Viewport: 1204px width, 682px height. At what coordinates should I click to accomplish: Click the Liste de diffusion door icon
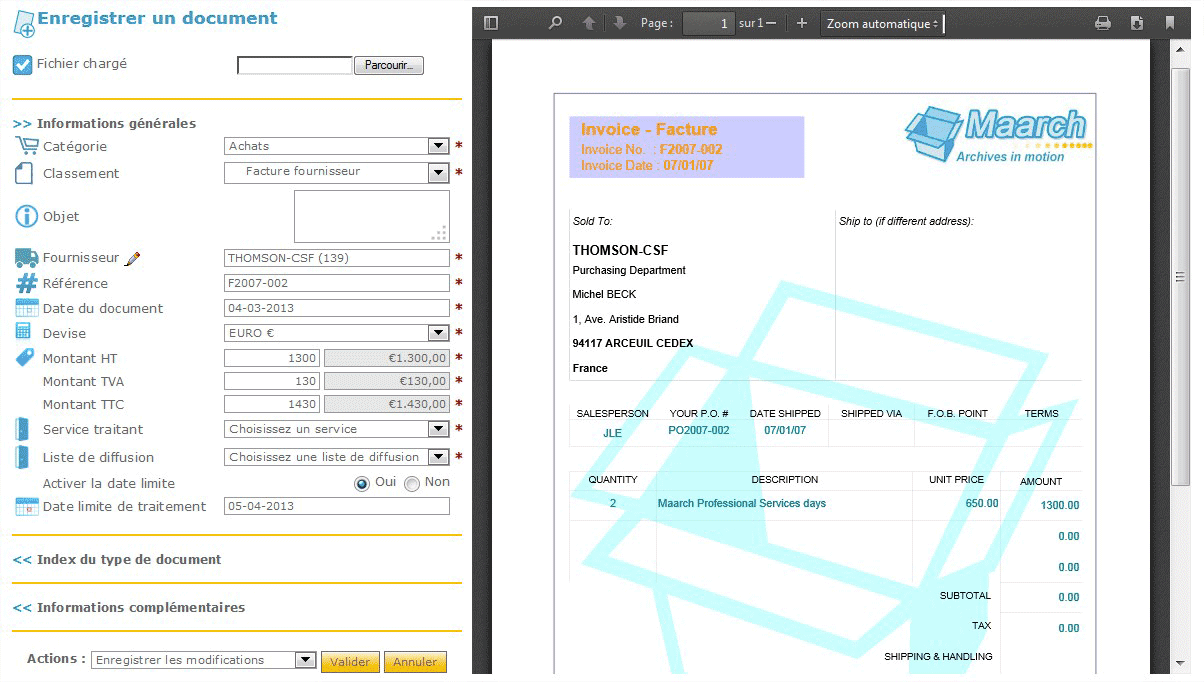click(23, 457)
